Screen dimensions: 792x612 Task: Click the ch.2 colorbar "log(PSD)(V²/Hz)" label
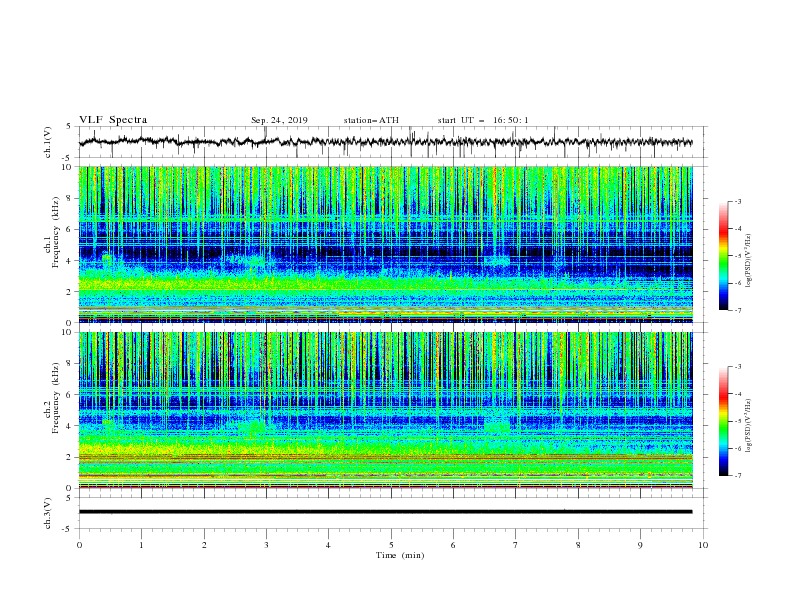[749, 425]
